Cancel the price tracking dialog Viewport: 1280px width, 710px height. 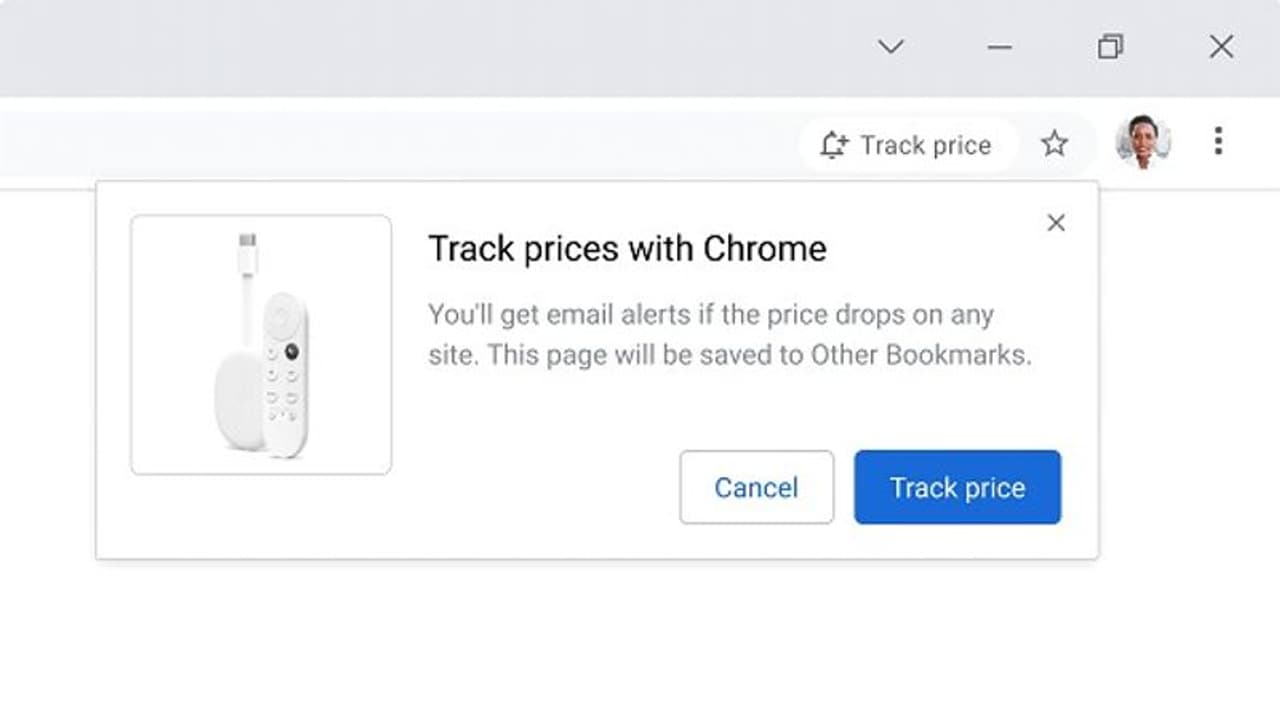coord(756,487)
